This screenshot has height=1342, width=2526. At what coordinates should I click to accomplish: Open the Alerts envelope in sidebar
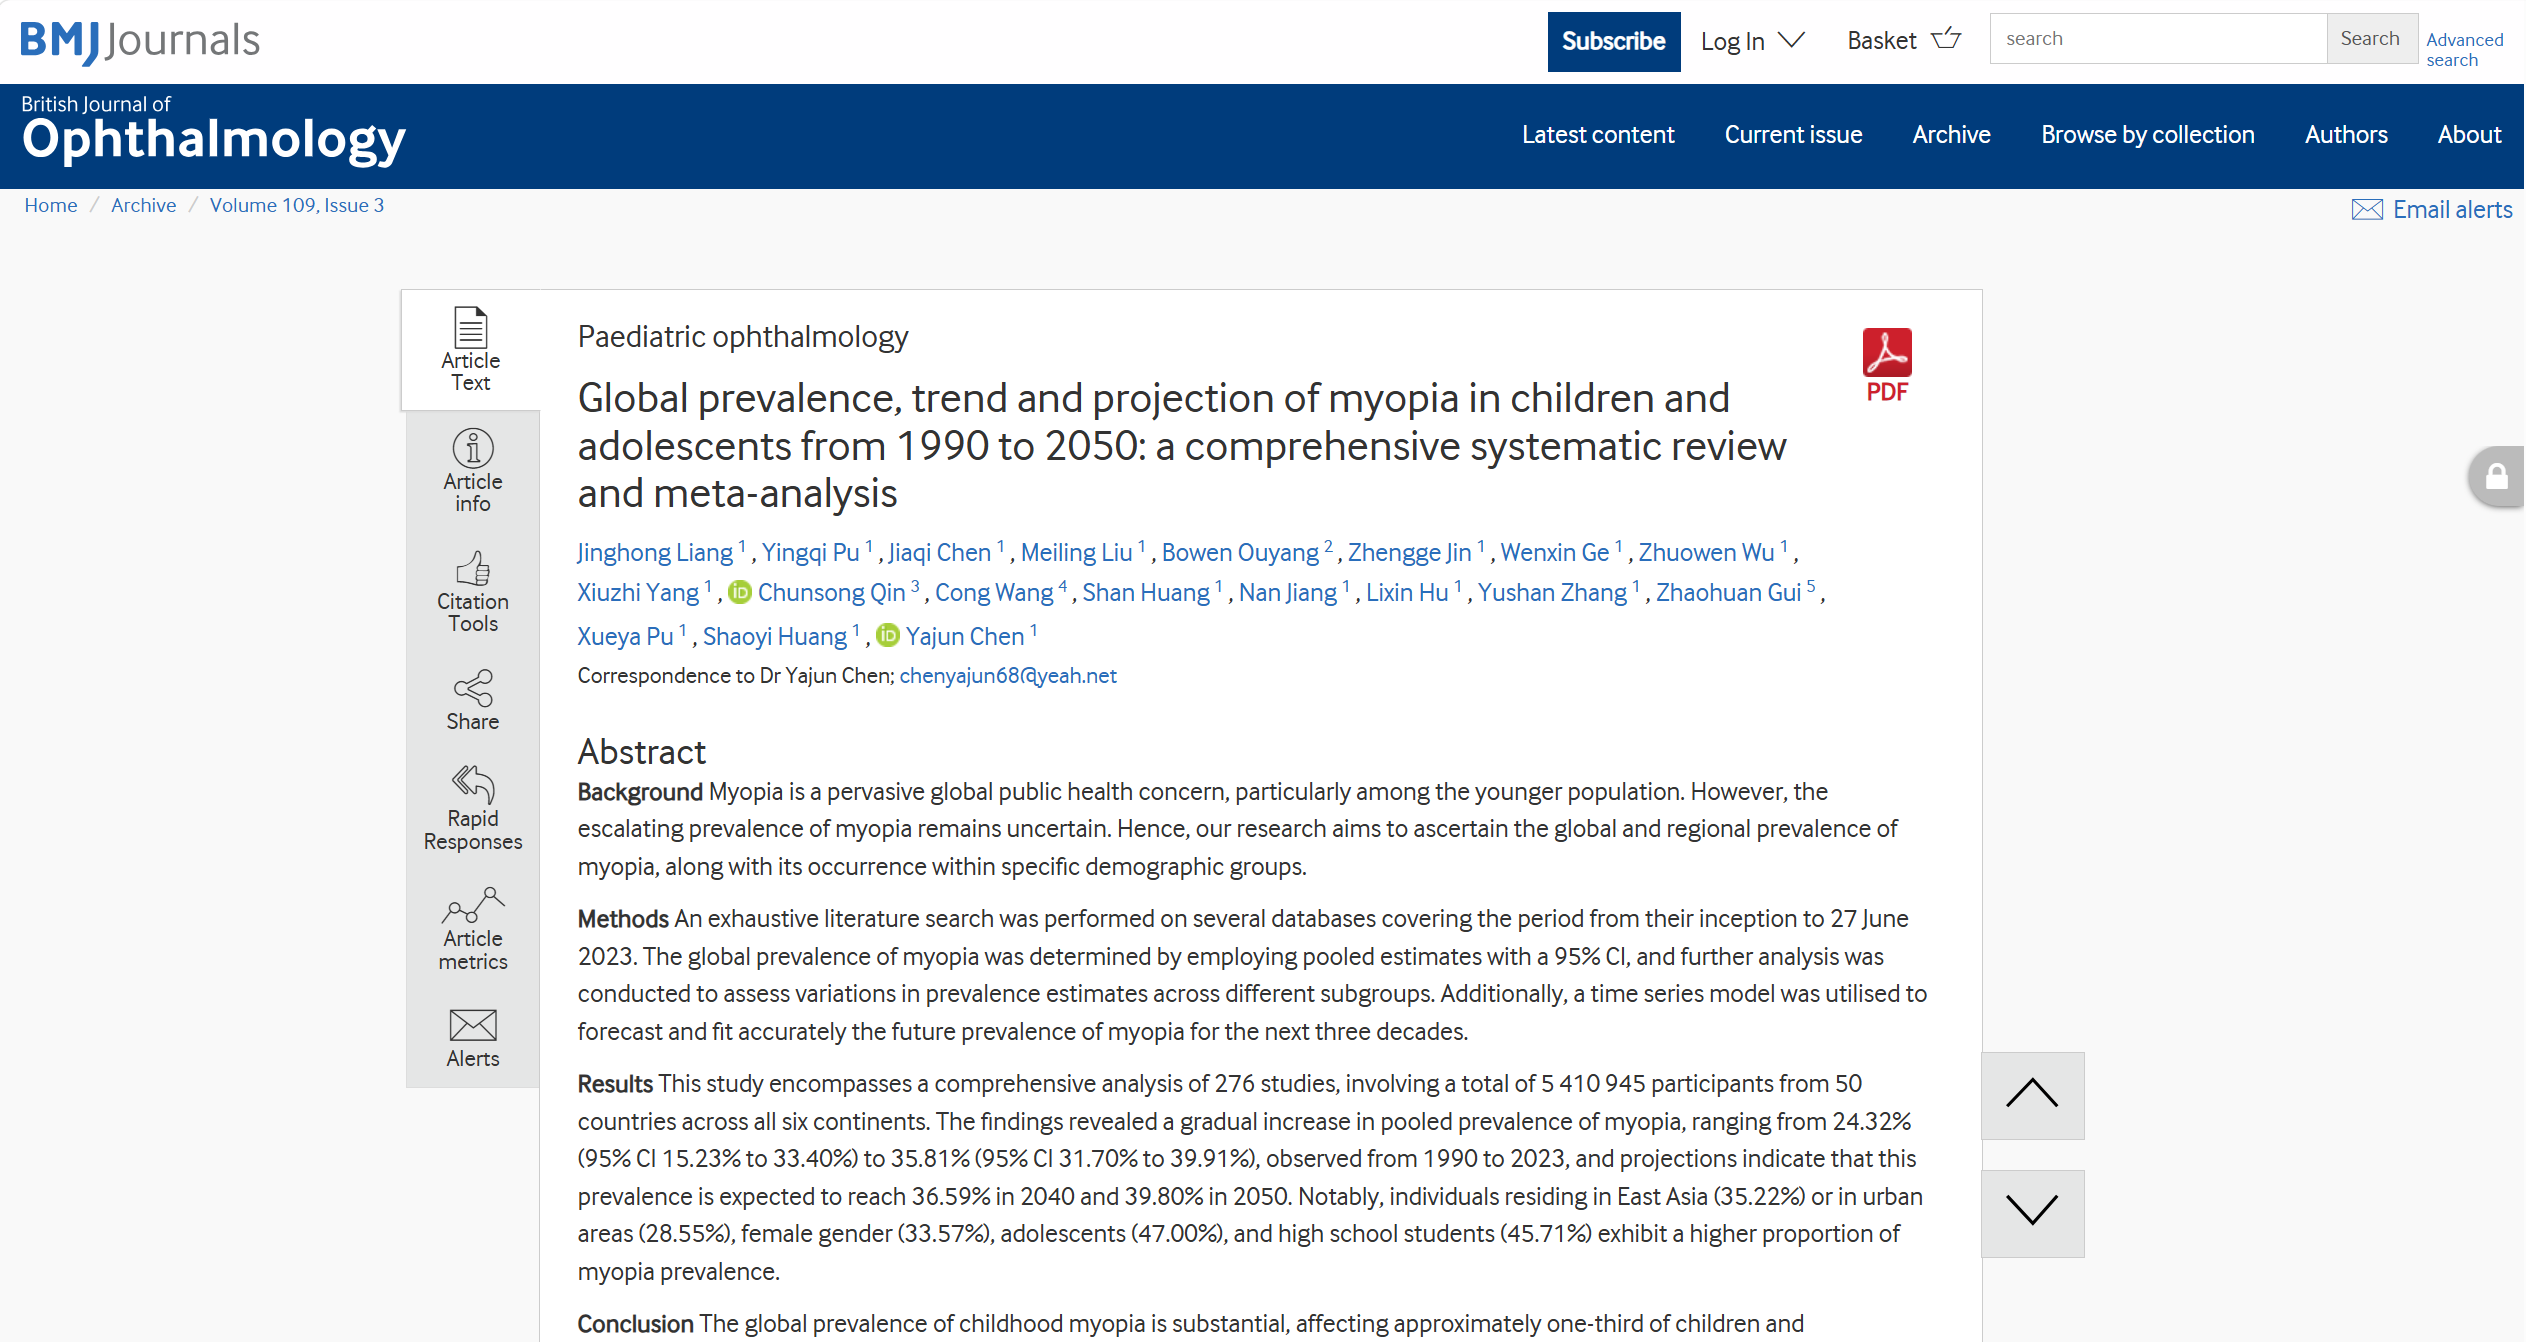(x=473, y=1025)
